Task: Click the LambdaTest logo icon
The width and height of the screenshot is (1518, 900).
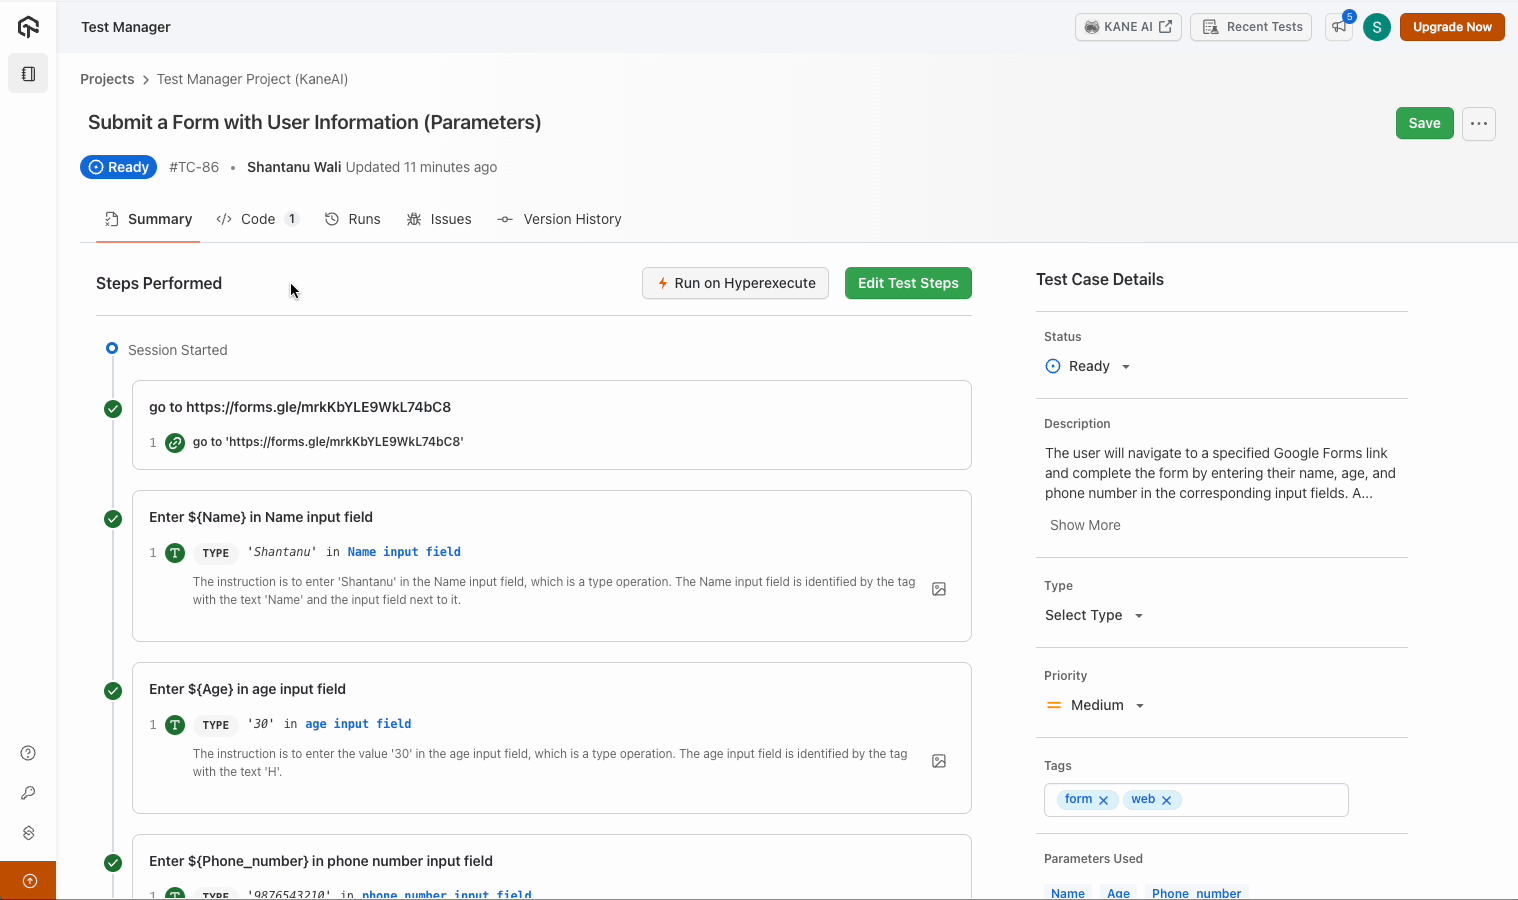Action: click(x=28, y=27)
